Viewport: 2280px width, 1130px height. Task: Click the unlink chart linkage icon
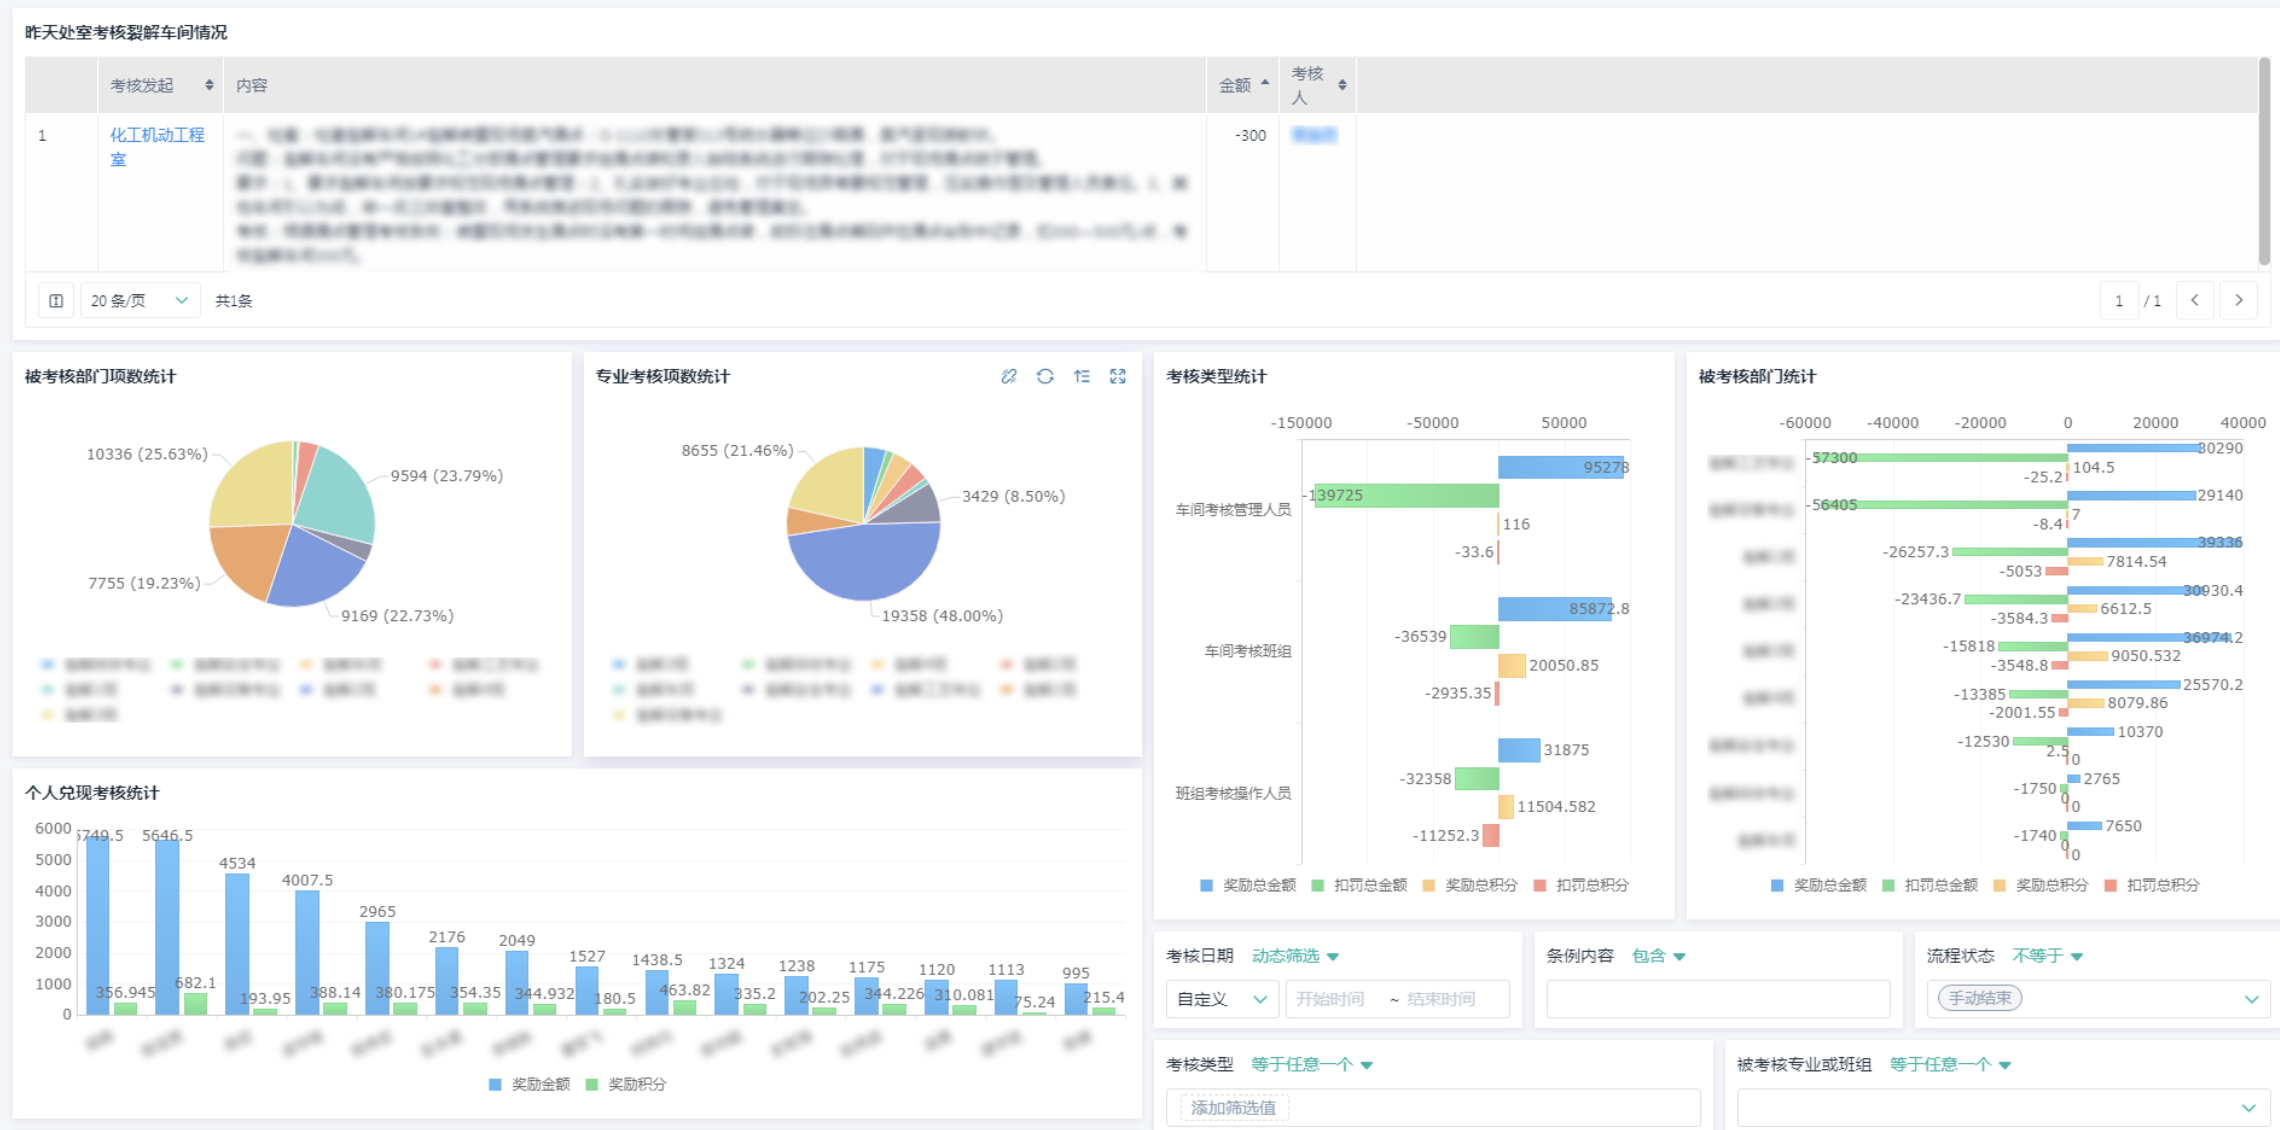1008,376
